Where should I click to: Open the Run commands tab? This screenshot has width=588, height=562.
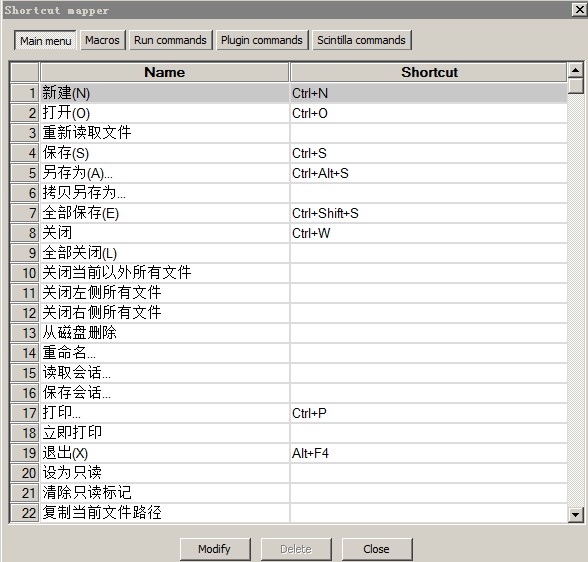tap(170, 40)
